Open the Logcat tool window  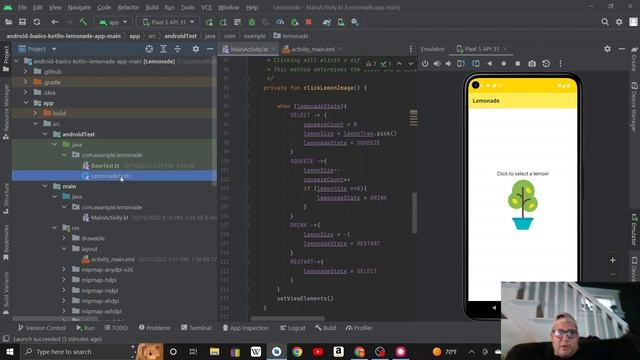tap(293, 328)
